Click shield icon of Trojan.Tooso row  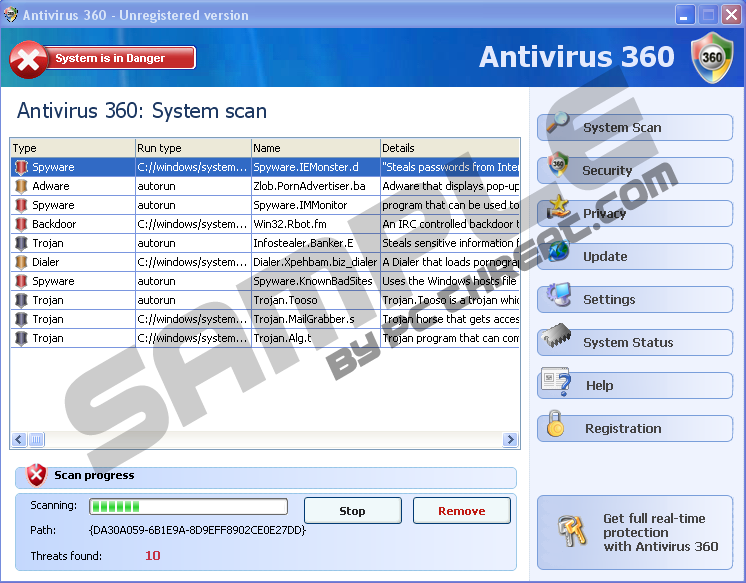pos(21,300)
